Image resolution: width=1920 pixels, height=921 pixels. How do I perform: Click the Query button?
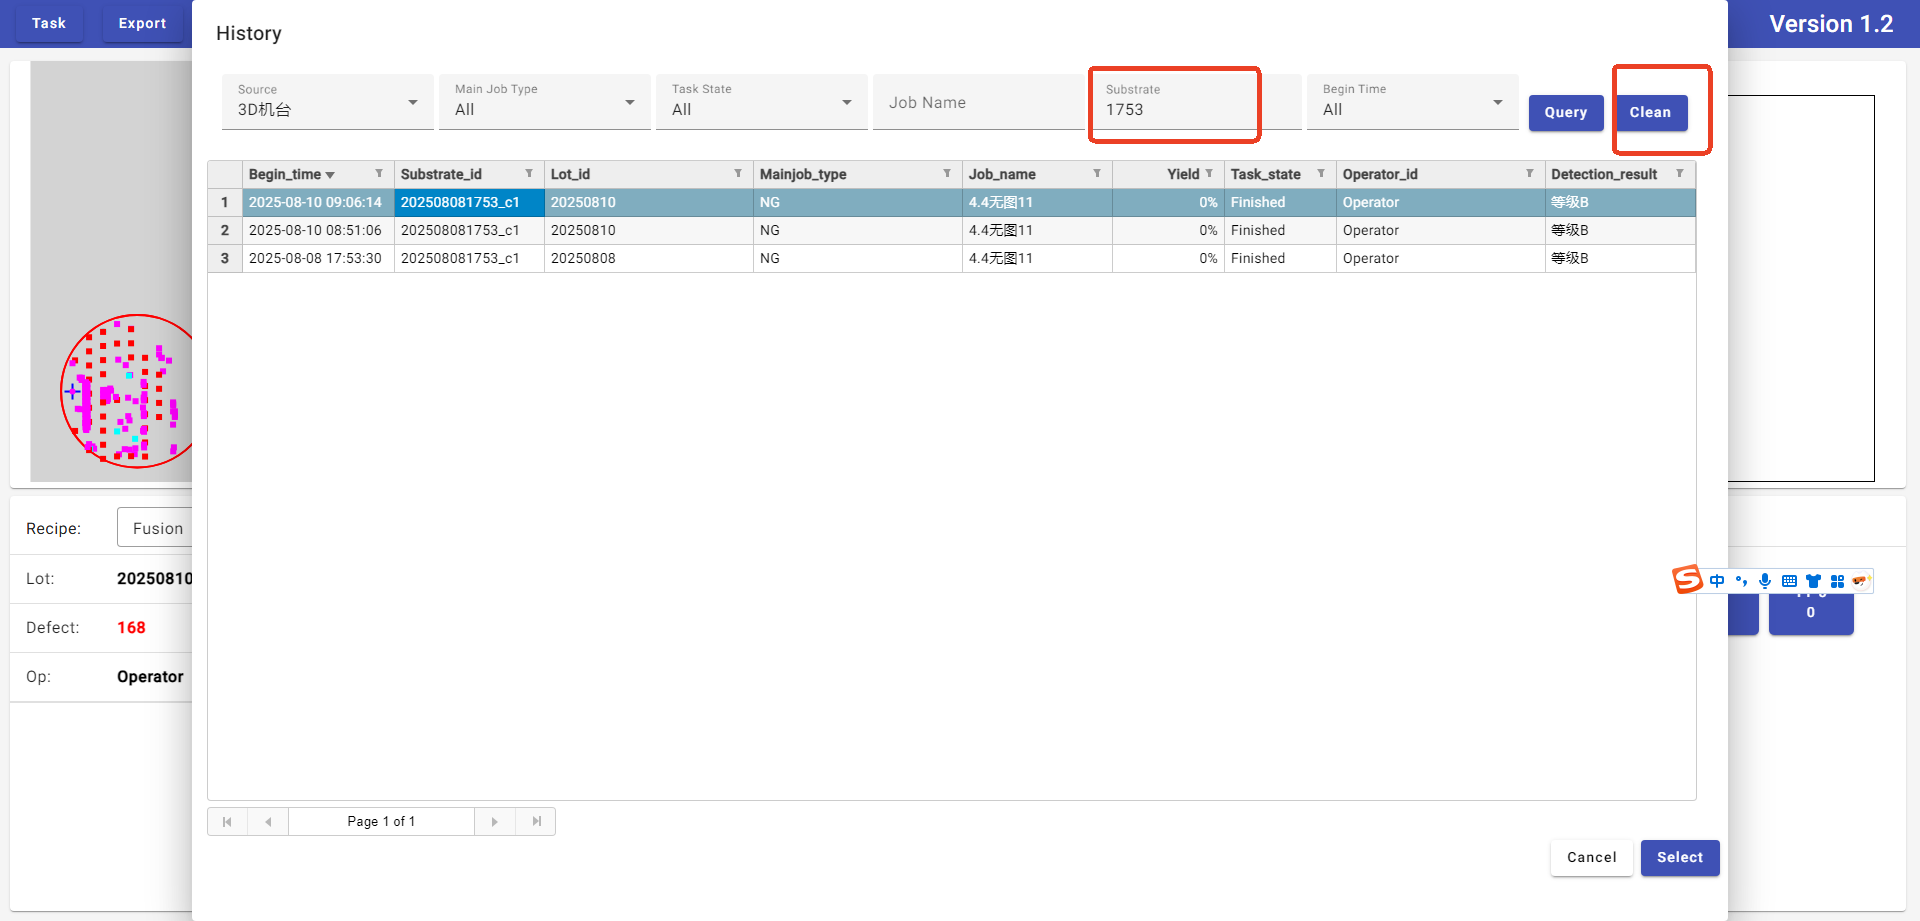1565,113
